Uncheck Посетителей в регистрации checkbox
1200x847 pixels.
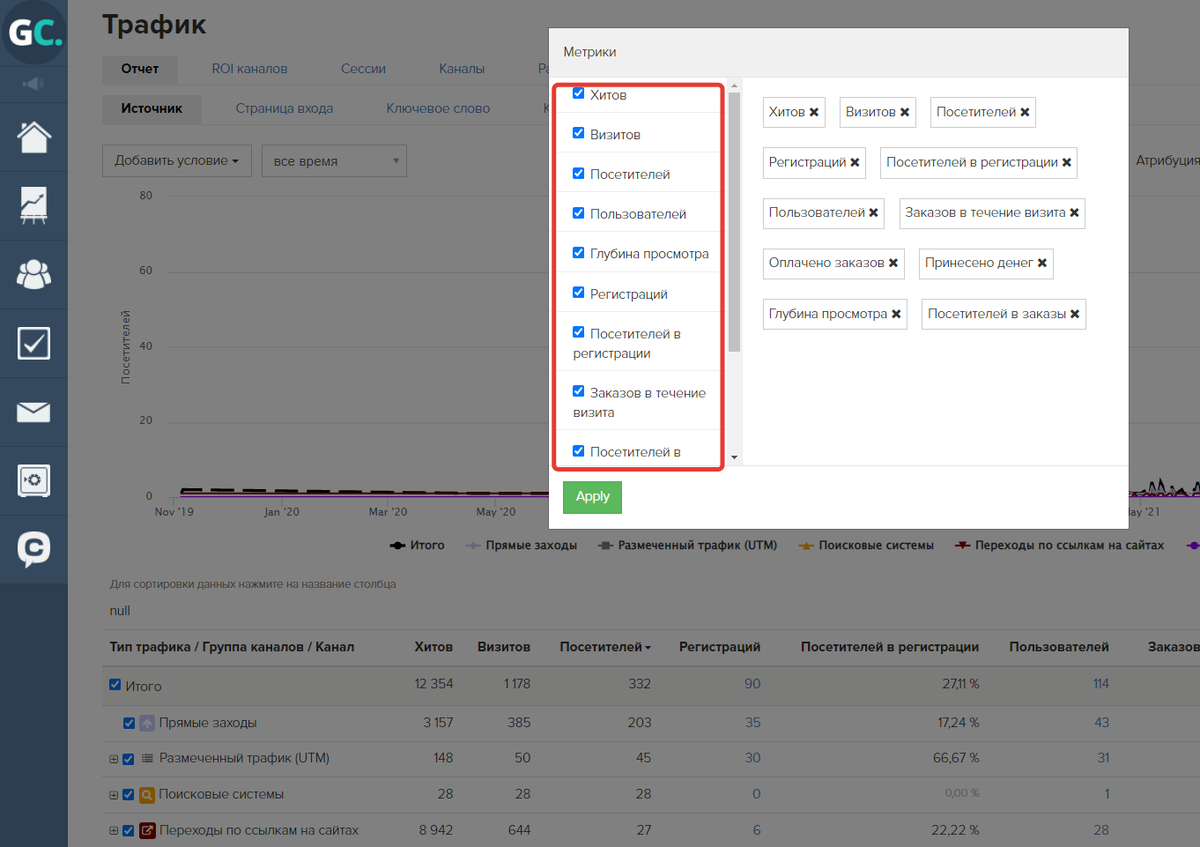coord(579,332)
